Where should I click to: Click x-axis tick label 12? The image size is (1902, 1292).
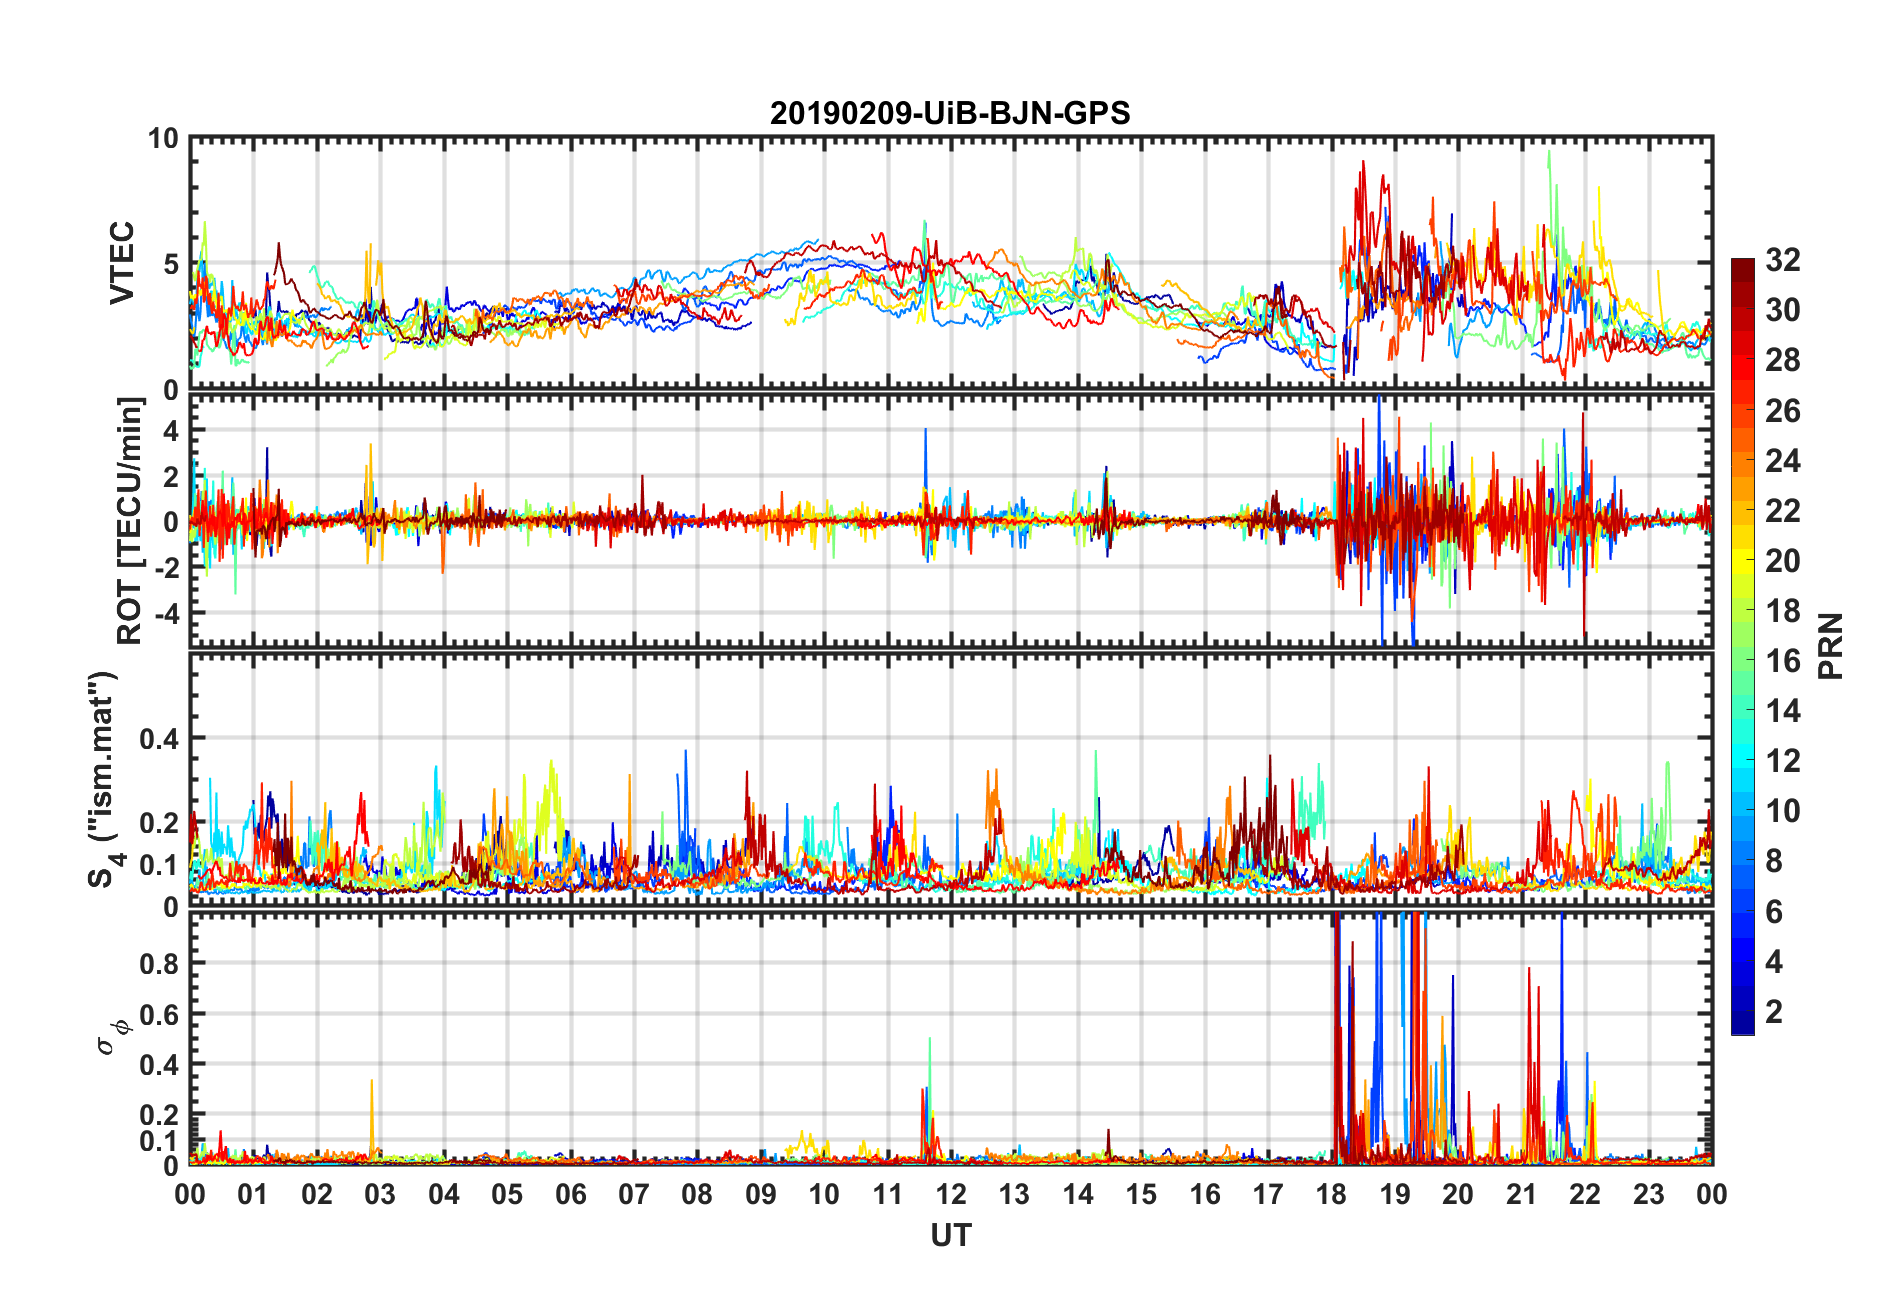pyautogui.click(x=951, y=1194)
